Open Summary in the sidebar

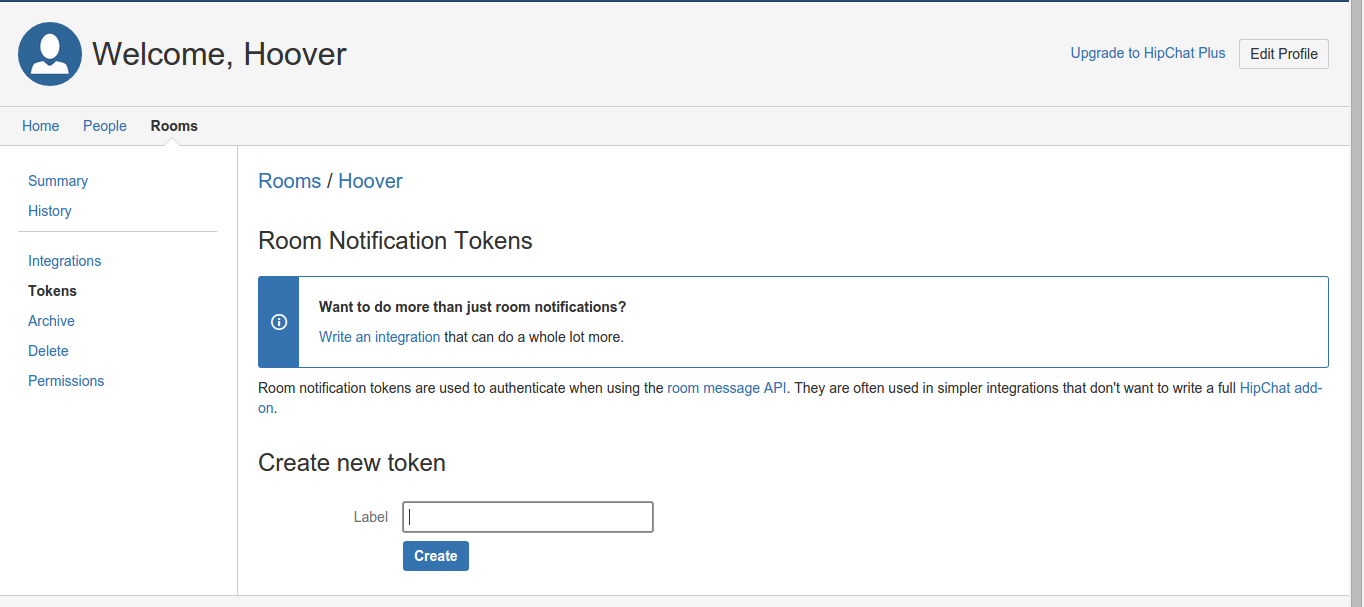(x=58, y=181)
